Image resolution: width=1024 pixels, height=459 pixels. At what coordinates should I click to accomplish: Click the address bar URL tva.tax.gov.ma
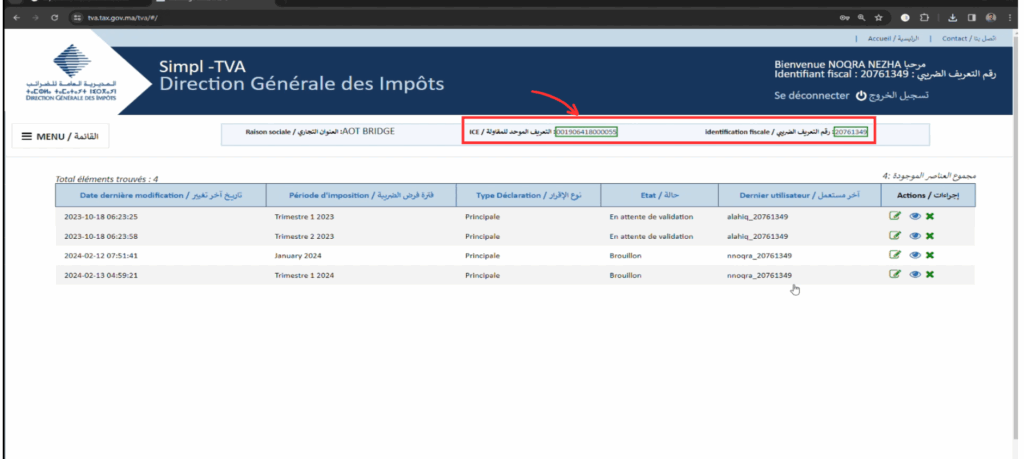pos(122,18)
